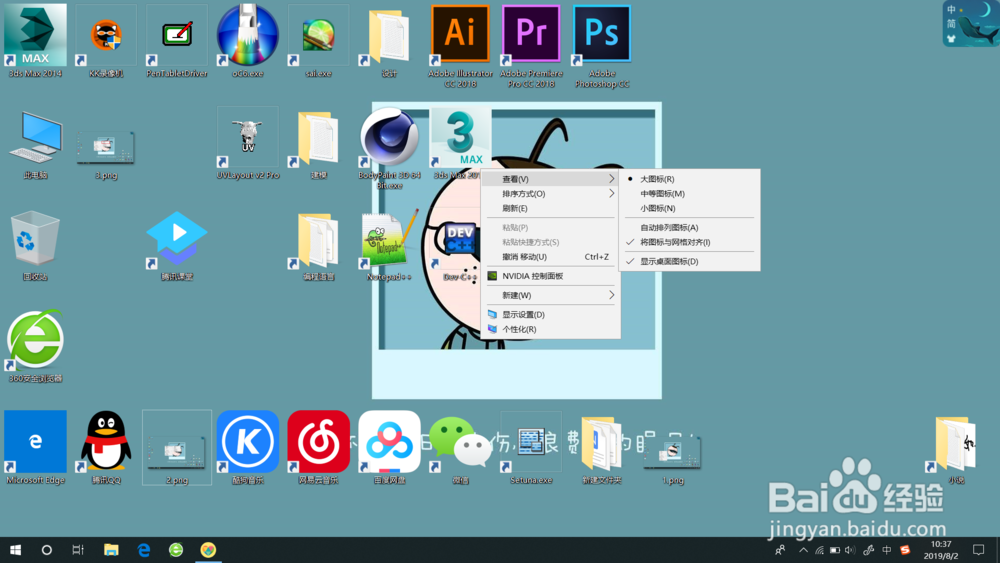Image resolution: width=1000 pixels, height=563 pixels.
Task: Open File Explorer from the taskbar
Action: pos(111,550)
